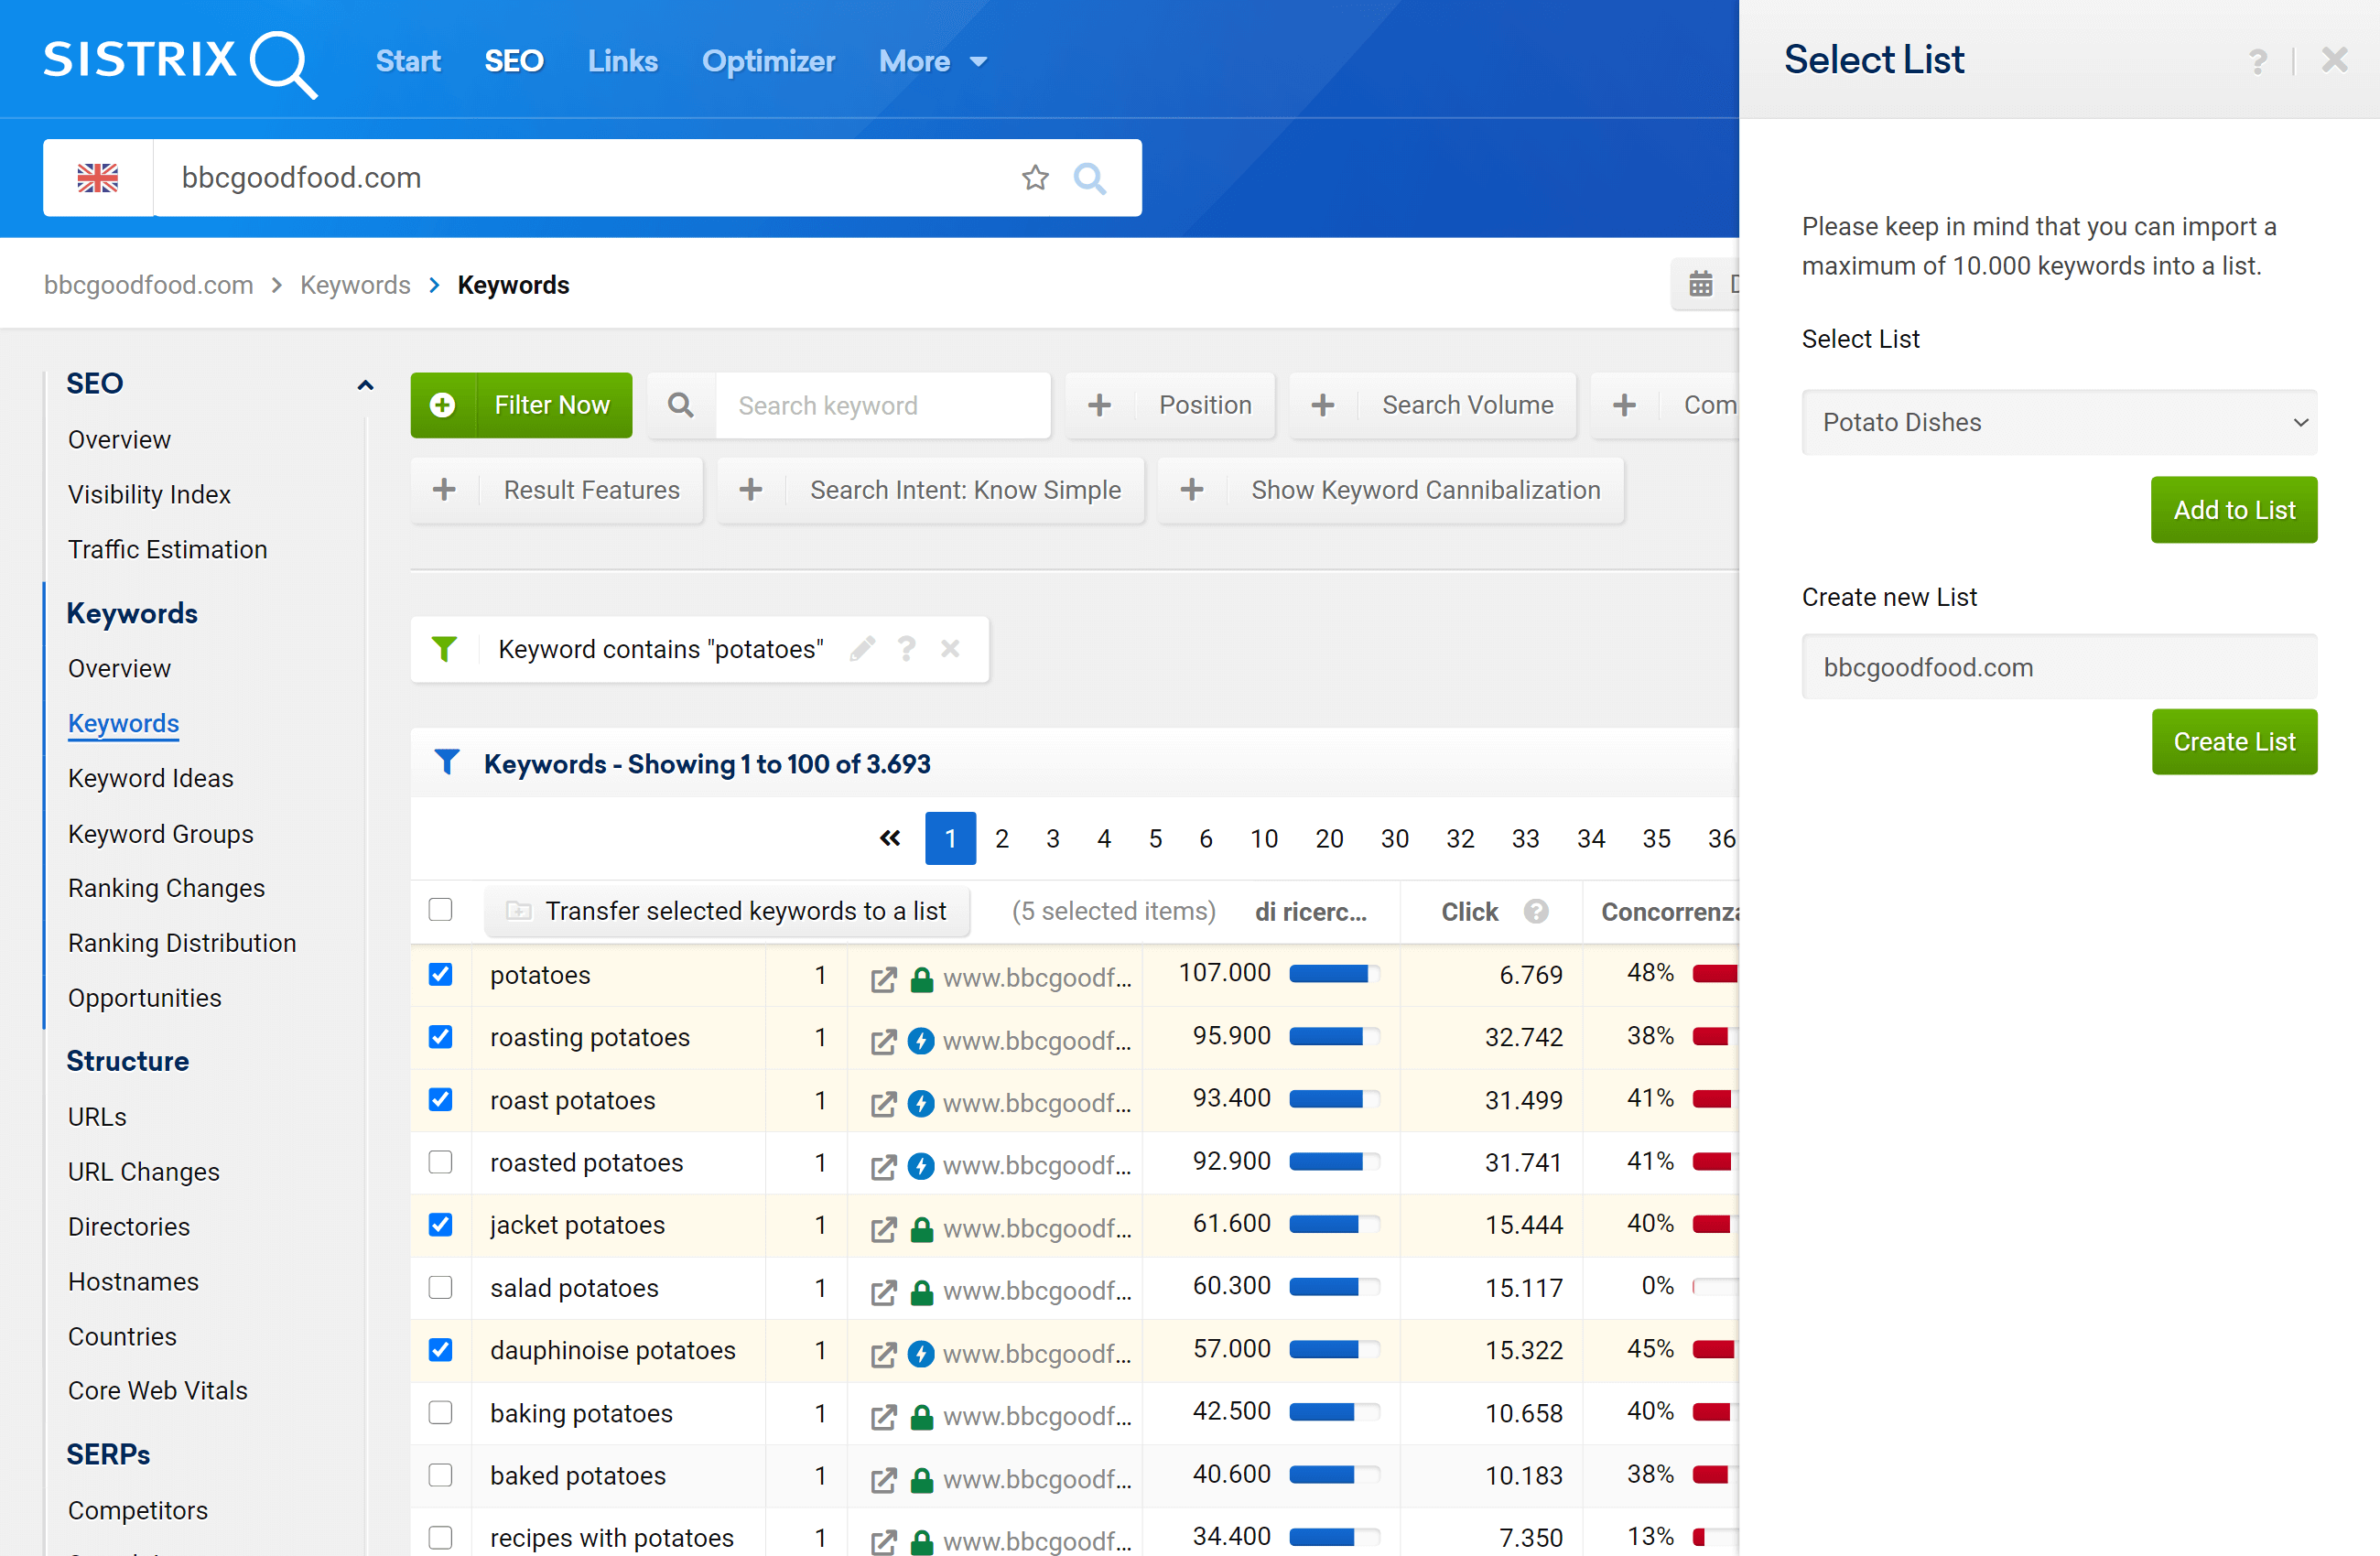Image resolution: width=2380 pixels, height=1556 pixels.
Task: Go to results page 10
Action: pyautogui.click(x=1263, y=838)
